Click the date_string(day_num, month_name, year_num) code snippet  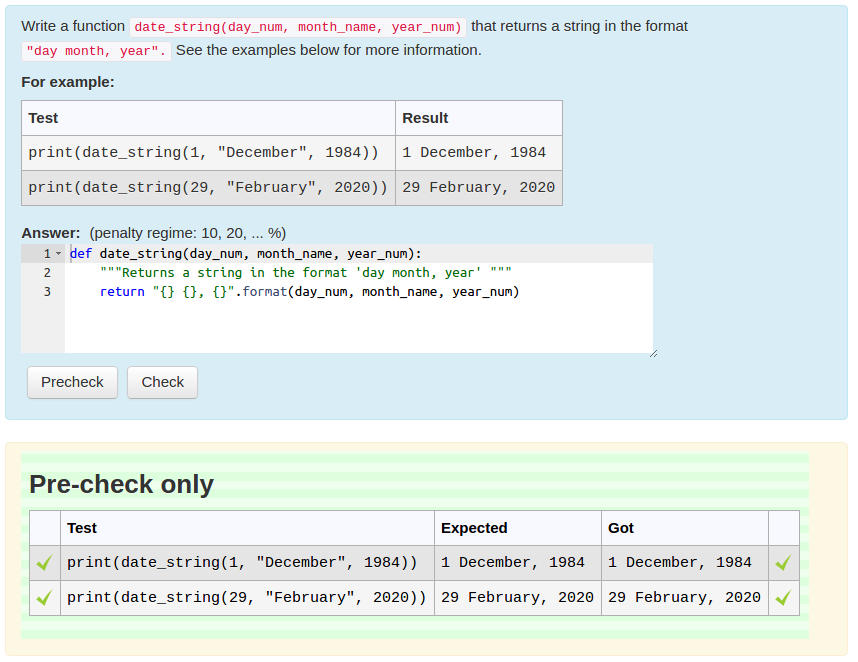(x=298, y=27)
